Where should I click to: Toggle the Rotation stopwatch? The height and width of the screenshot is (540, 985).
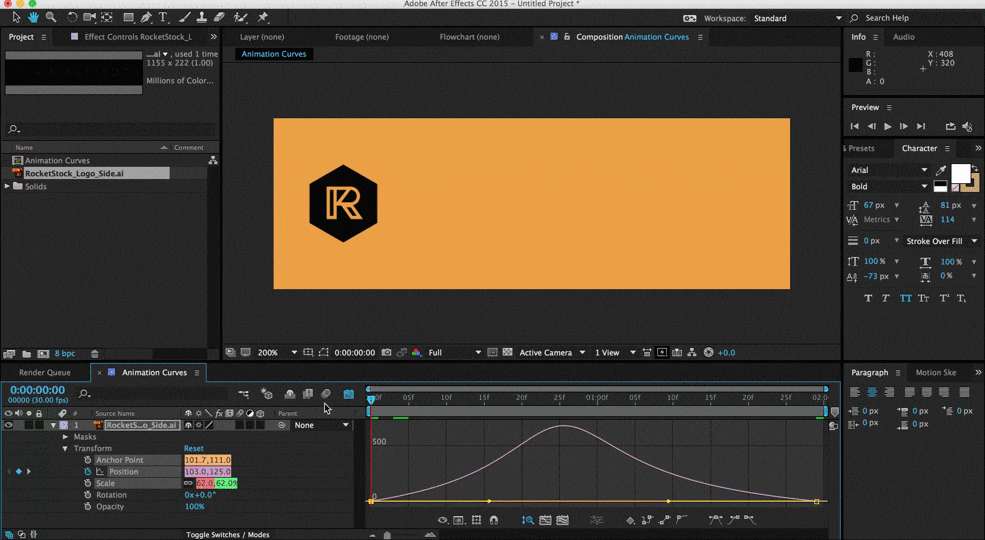coord(87,495)
